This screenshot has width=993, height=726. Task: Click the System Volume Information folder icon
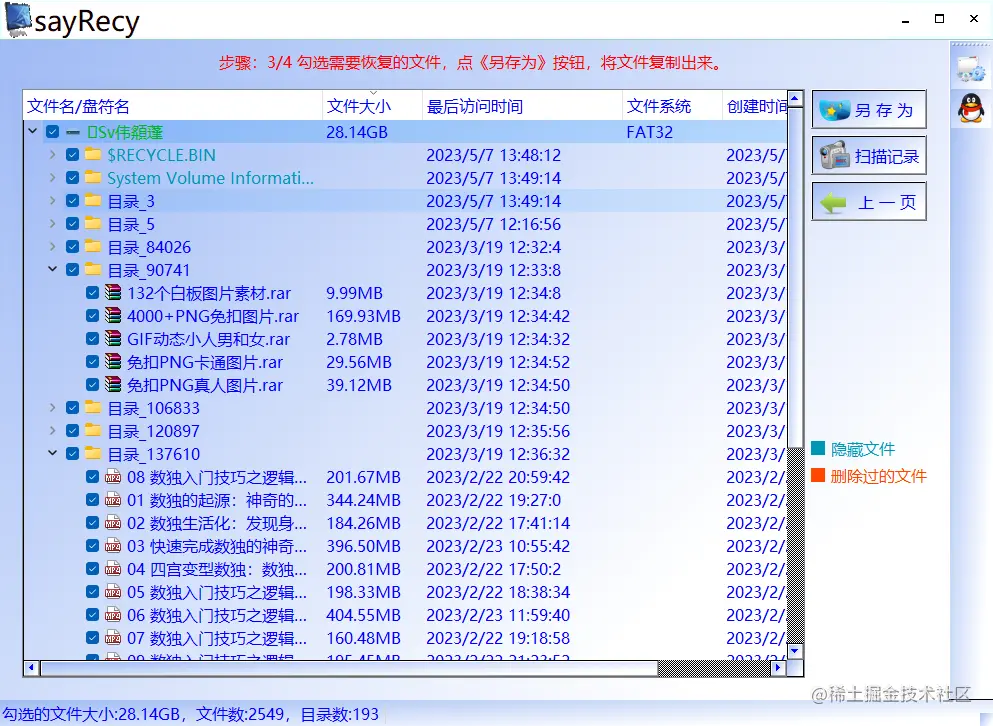93,177
